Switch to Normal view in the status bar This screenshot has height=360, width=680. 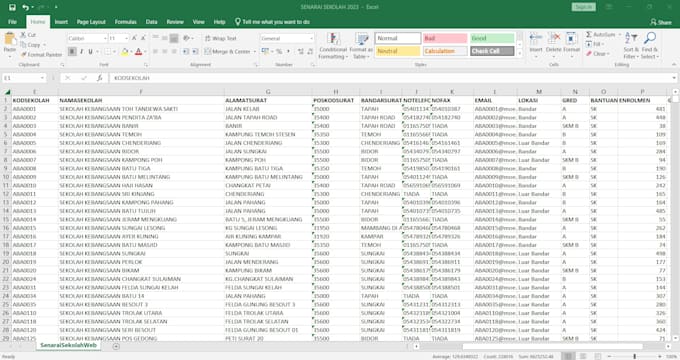pos(569,357)
